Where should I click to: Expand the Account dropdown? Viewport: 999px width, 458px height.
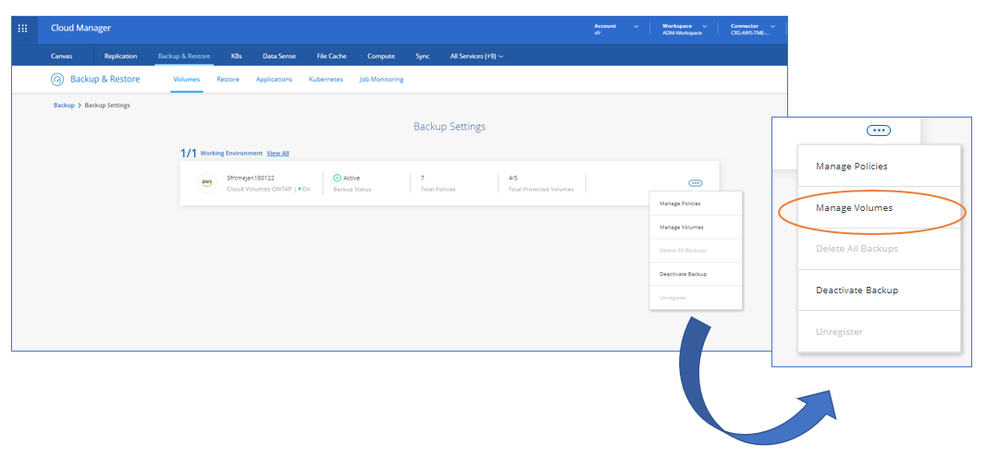click(634, 27)
